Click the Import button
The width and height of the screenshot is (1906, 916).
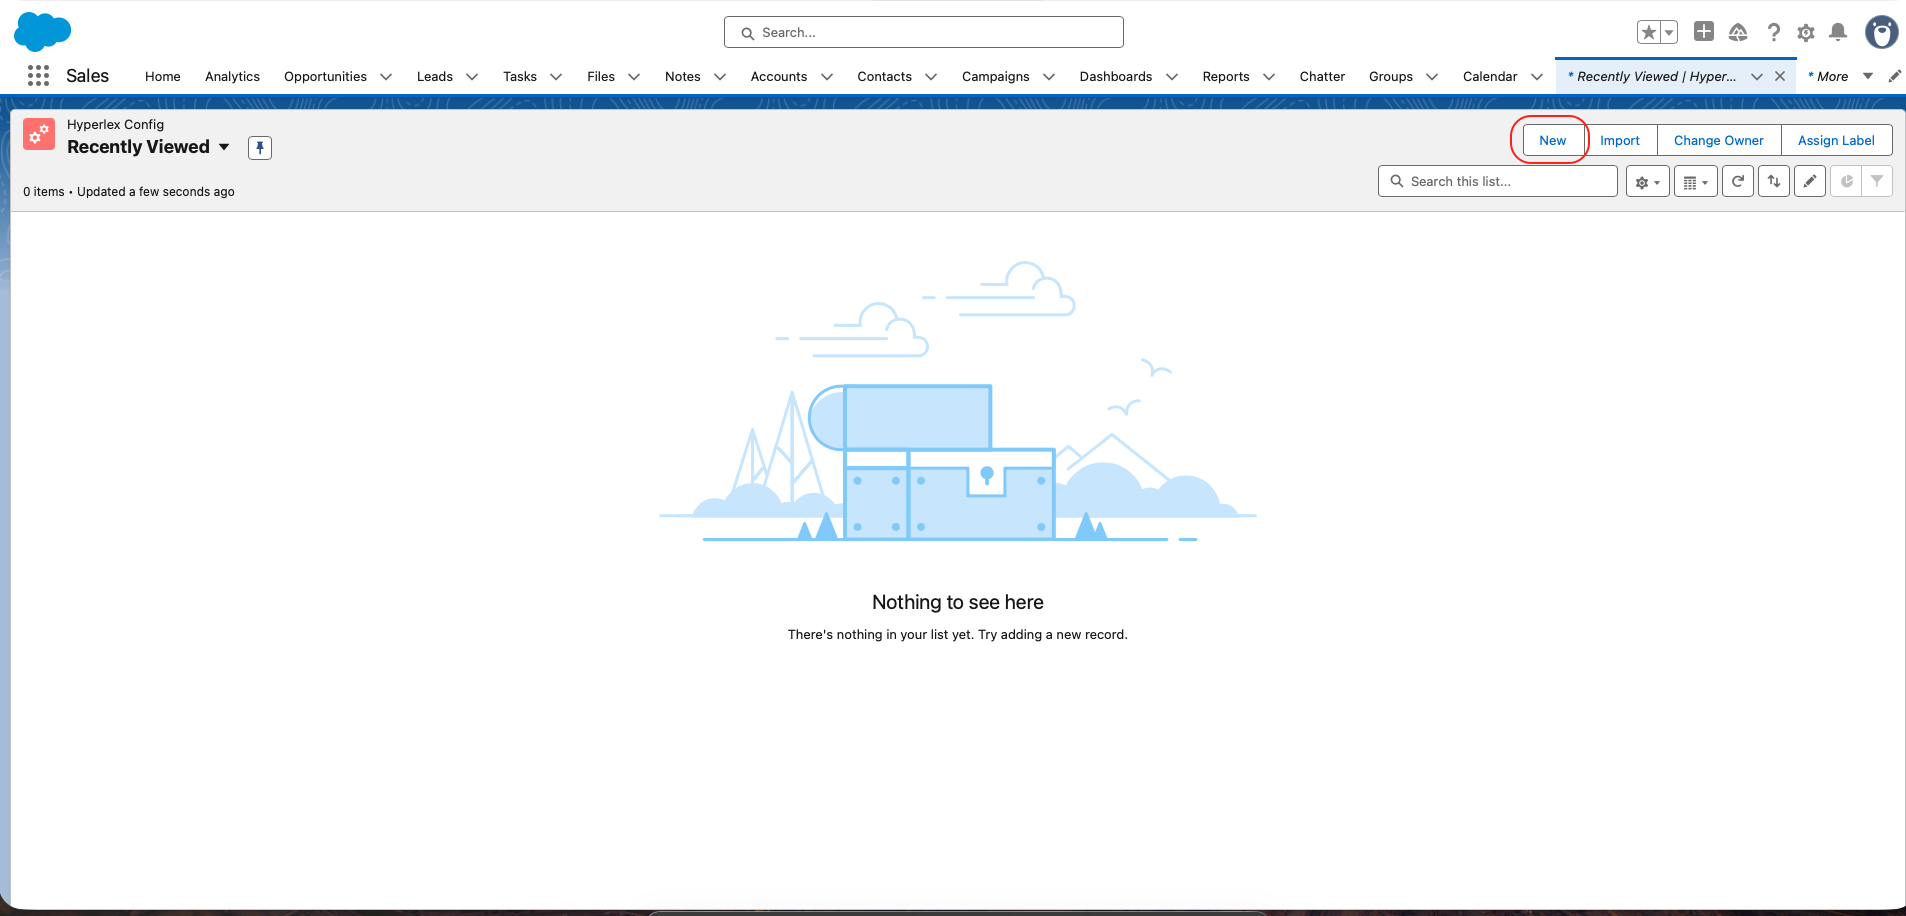pos(1620,140)
